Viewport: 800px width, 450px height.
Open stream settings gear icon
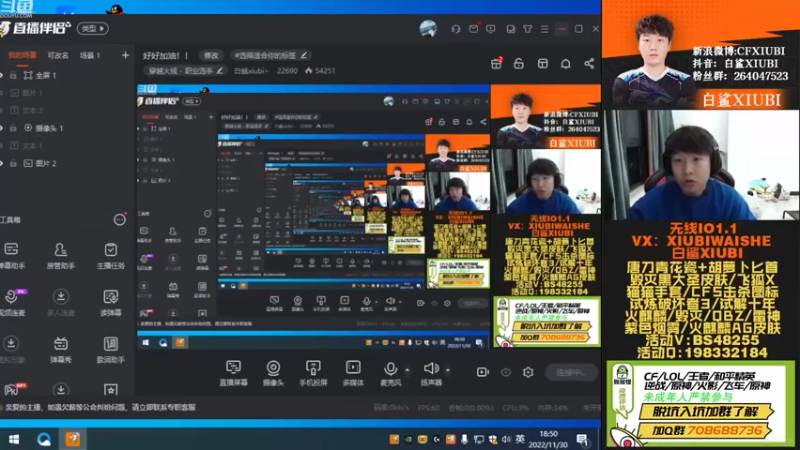(x=528, y=372)
